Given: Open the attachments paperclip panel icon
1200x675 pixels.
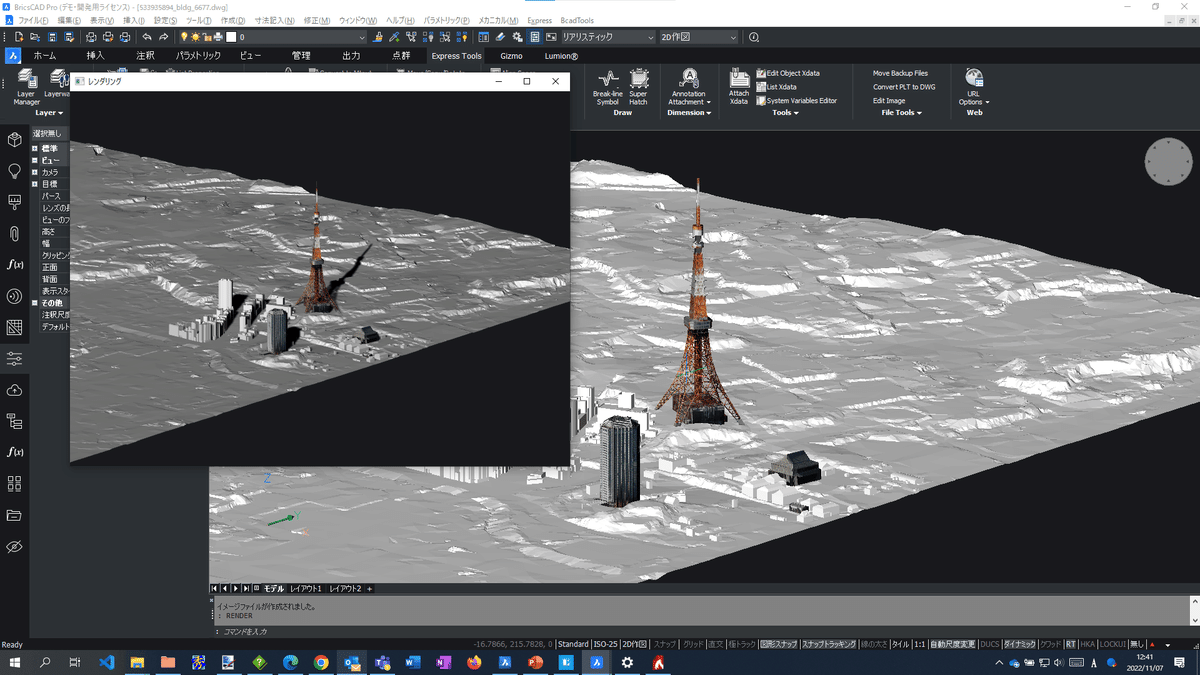Looking at the screenshot, I should (14, 233).
